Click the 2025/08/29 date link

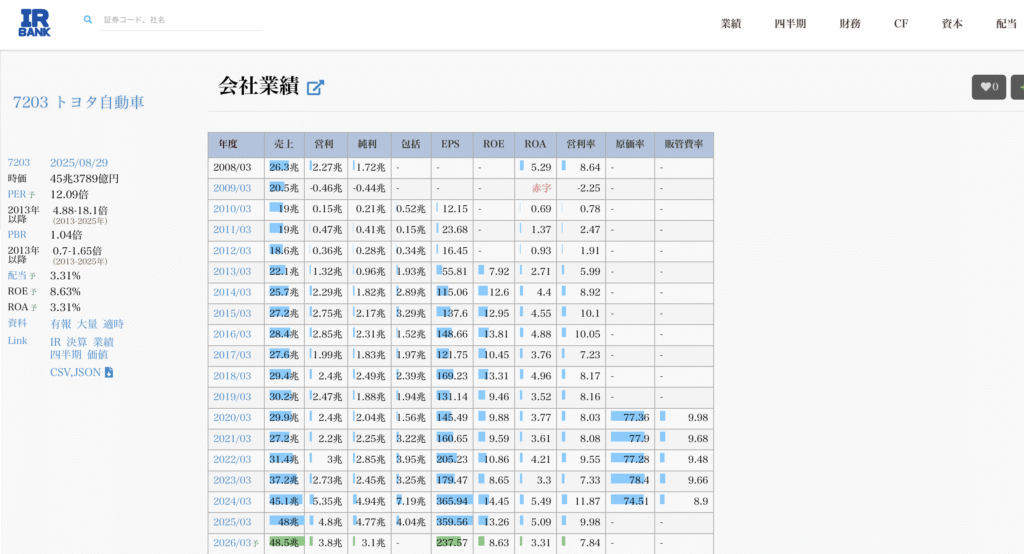79,163
